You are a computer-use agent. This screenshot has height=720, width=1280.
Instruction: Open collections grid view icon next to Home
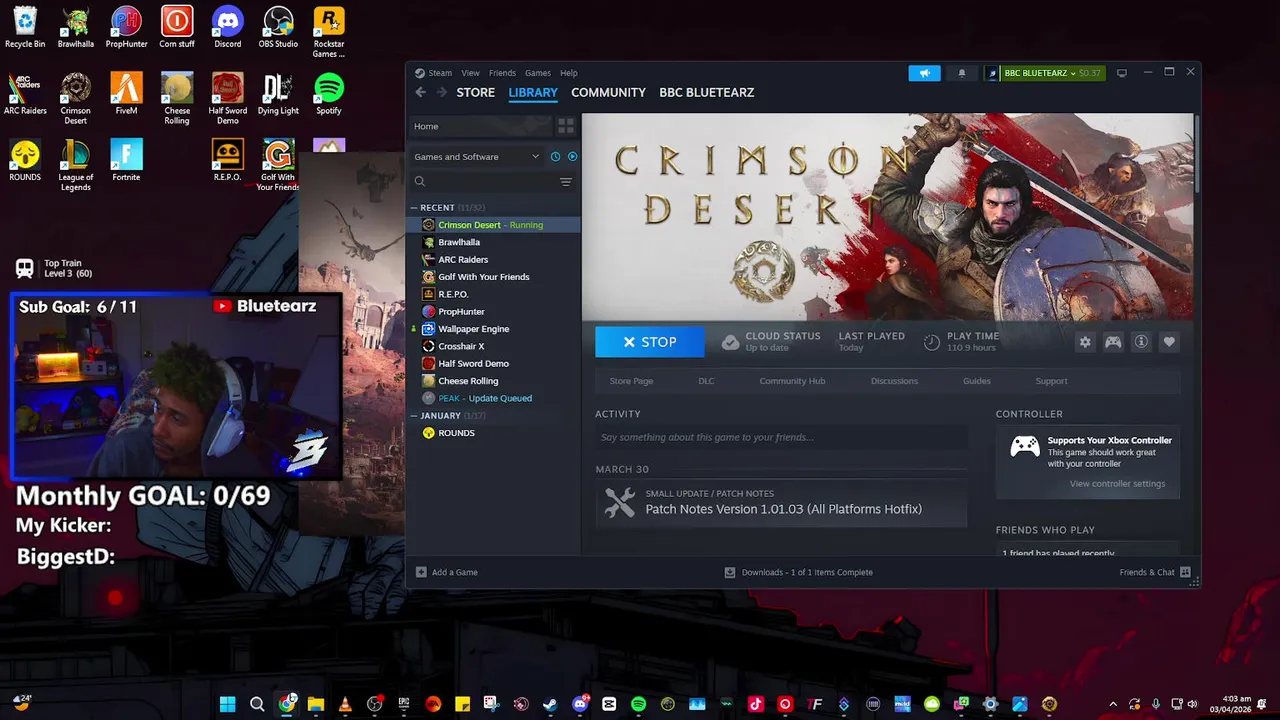[566, 126]
